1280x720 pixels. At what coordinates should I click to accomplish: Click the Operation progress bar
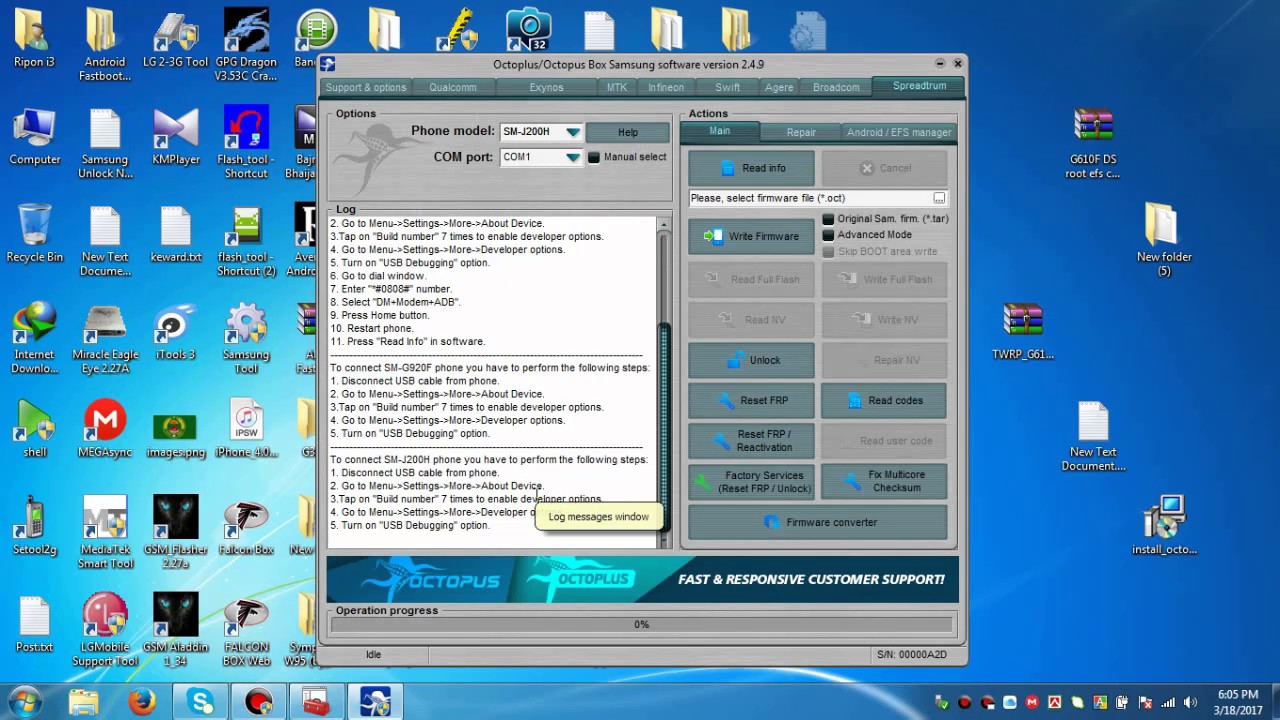641,625
